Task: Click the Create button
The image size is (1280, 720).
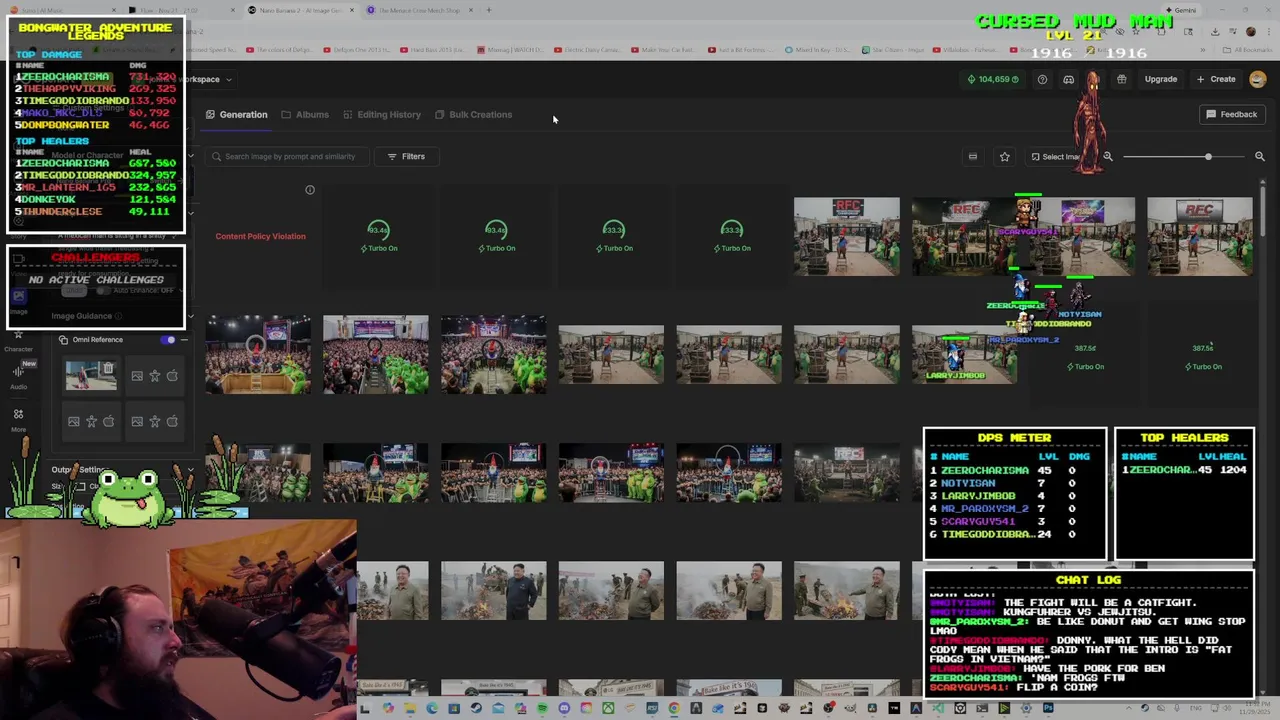Action: [1216, 79]
